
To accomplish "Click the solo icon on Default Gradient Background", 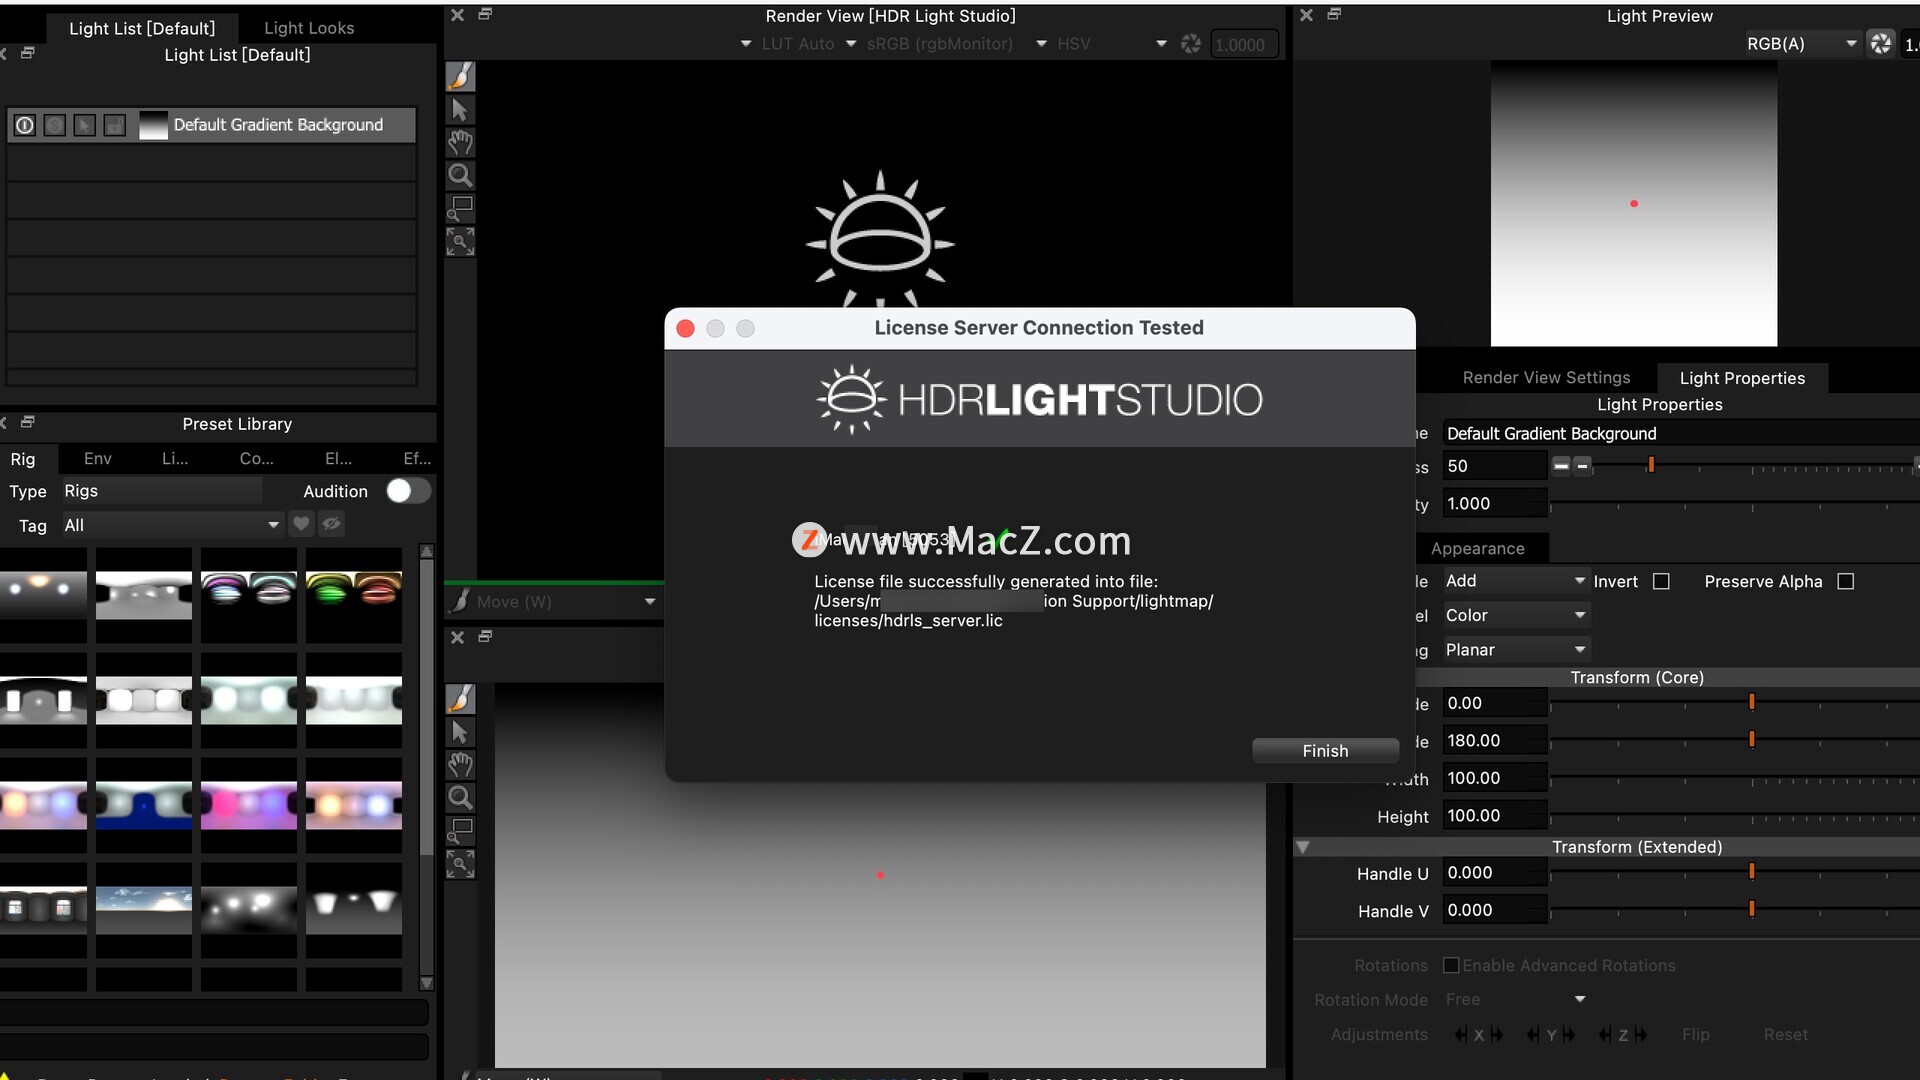I will pyautogui.click(x=55, y=125).
